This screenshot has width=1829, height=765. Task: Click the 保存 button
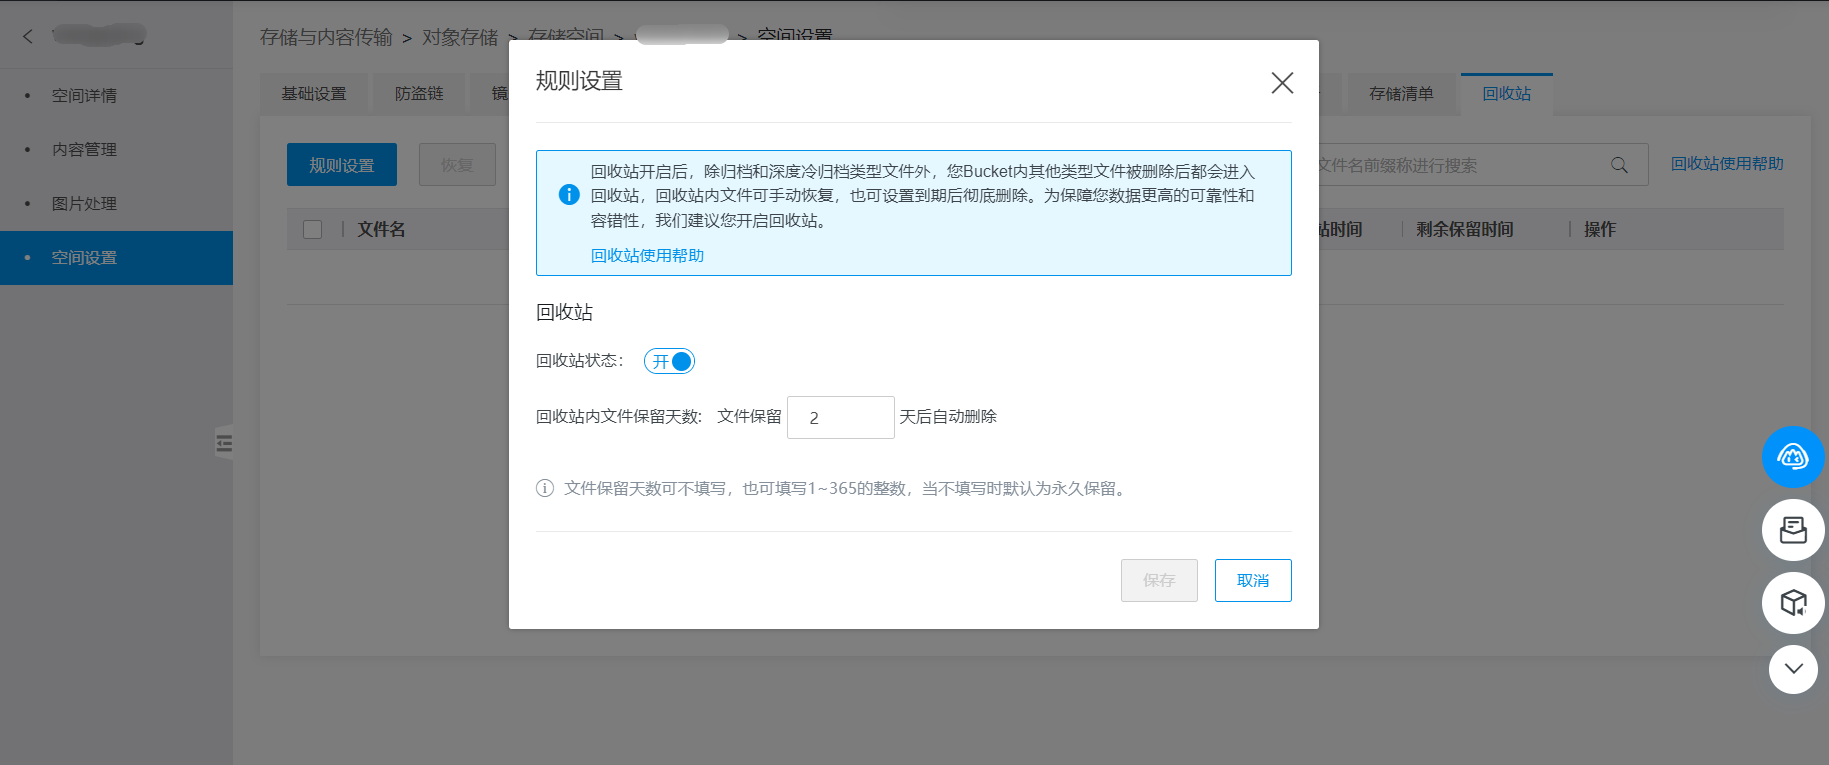(1159, 580)
